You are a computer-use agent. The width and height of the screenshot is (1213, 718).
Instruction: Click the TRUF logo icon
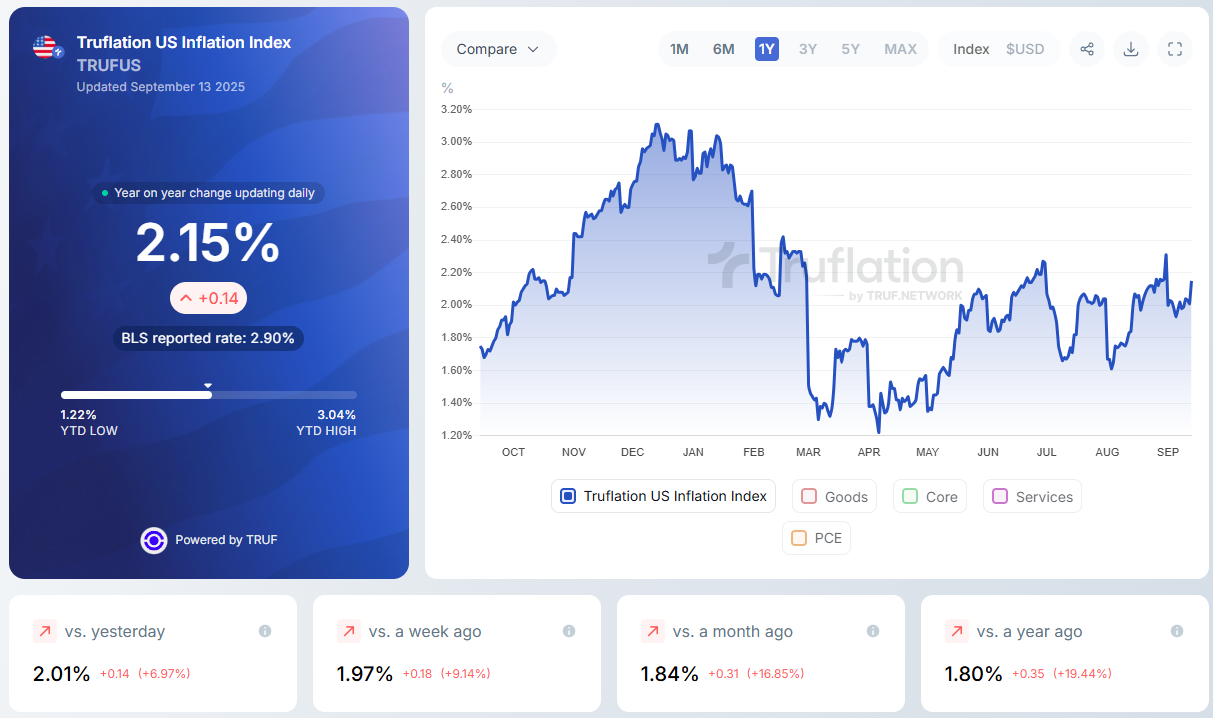point(153,540)
